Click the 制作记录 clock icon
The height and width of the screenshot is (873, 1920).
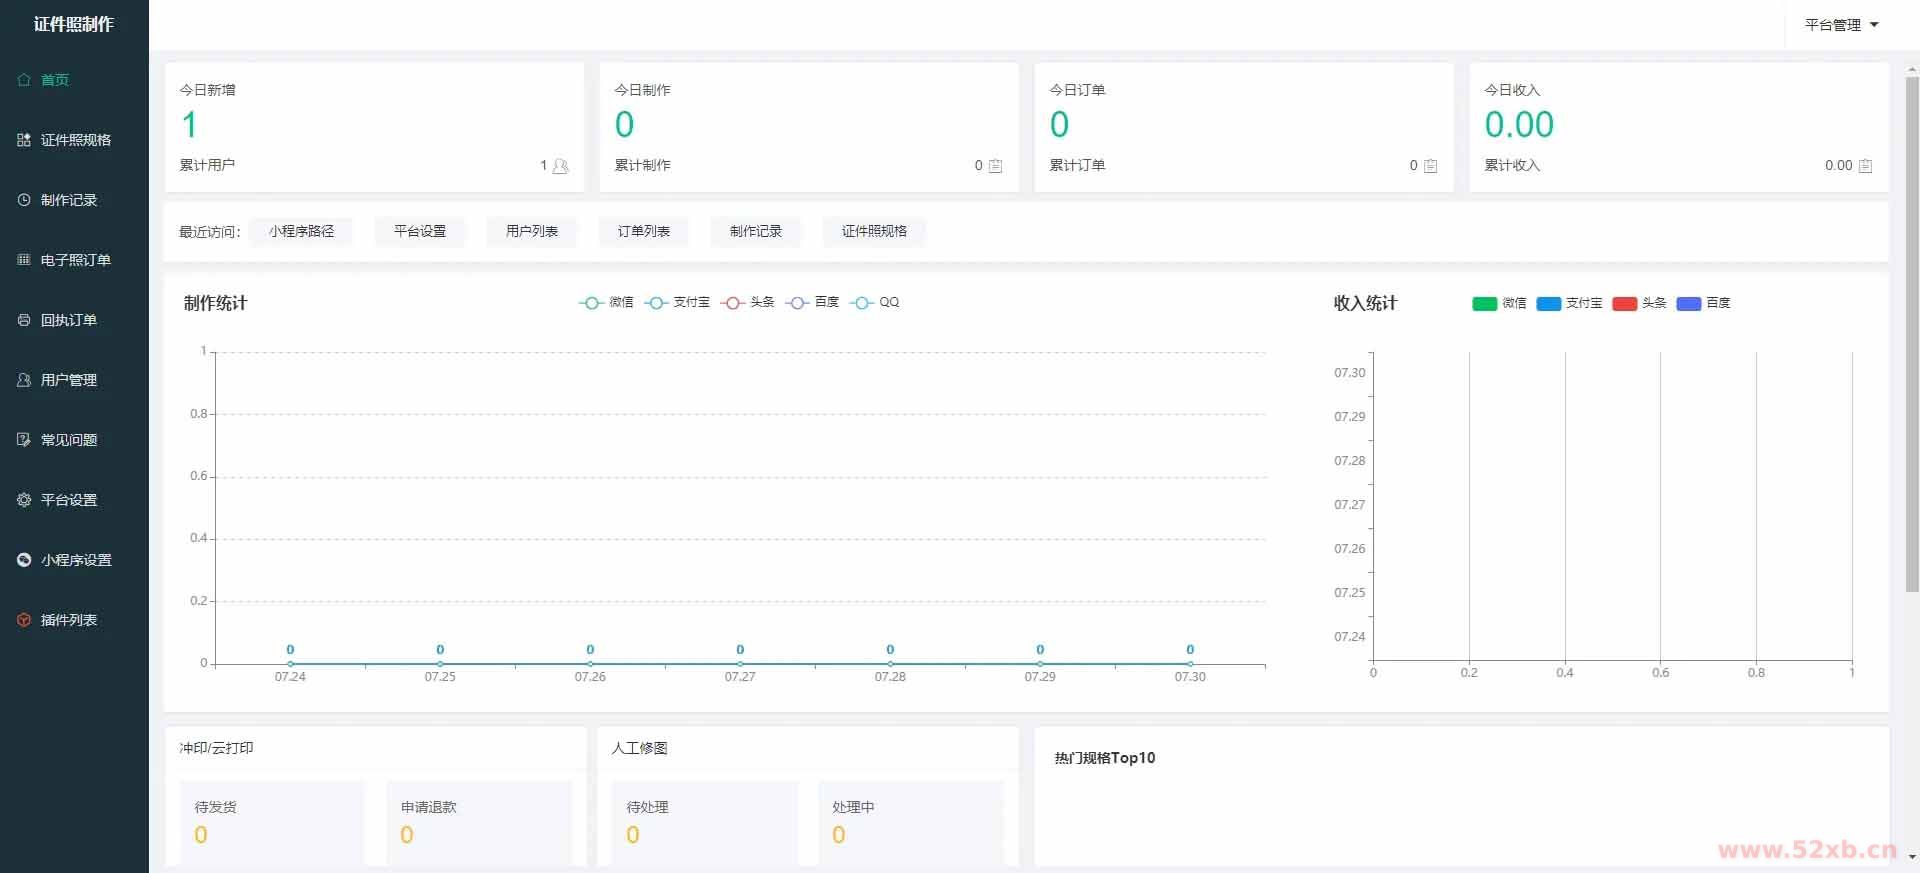click(24, 200)
